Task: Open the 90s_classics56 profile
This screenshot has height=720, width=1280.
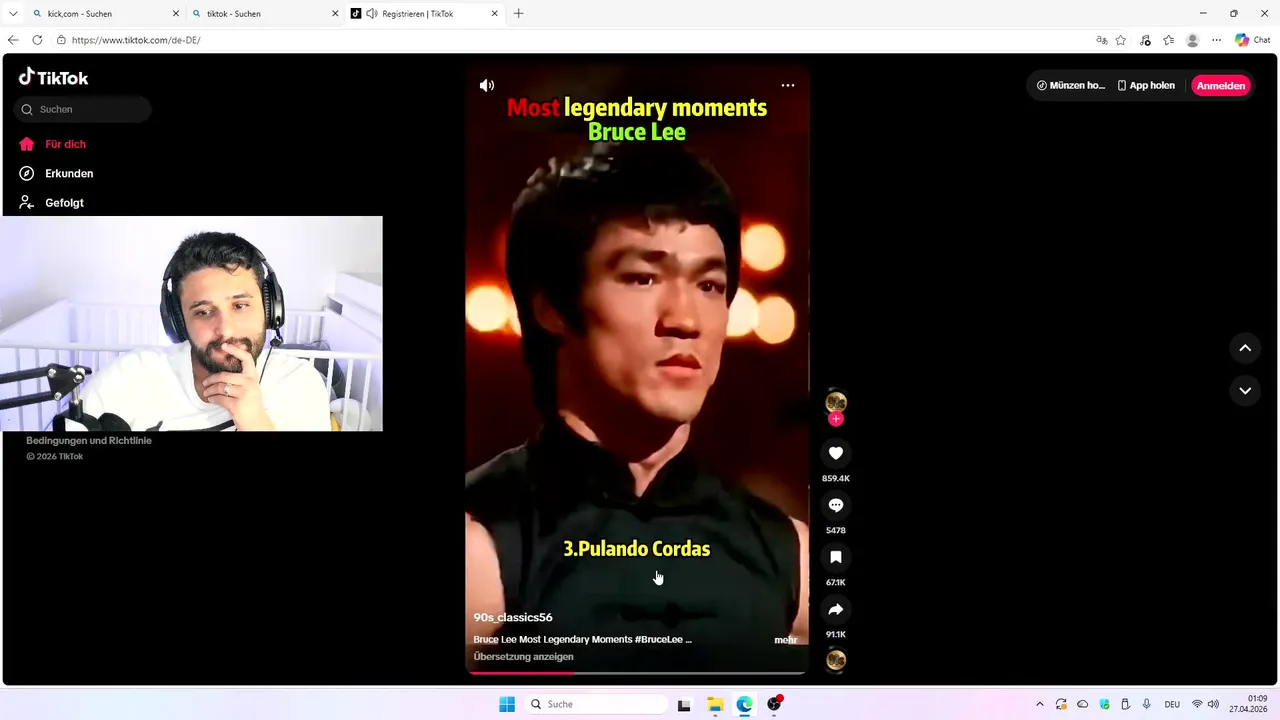Action: [x=513, y=617]
